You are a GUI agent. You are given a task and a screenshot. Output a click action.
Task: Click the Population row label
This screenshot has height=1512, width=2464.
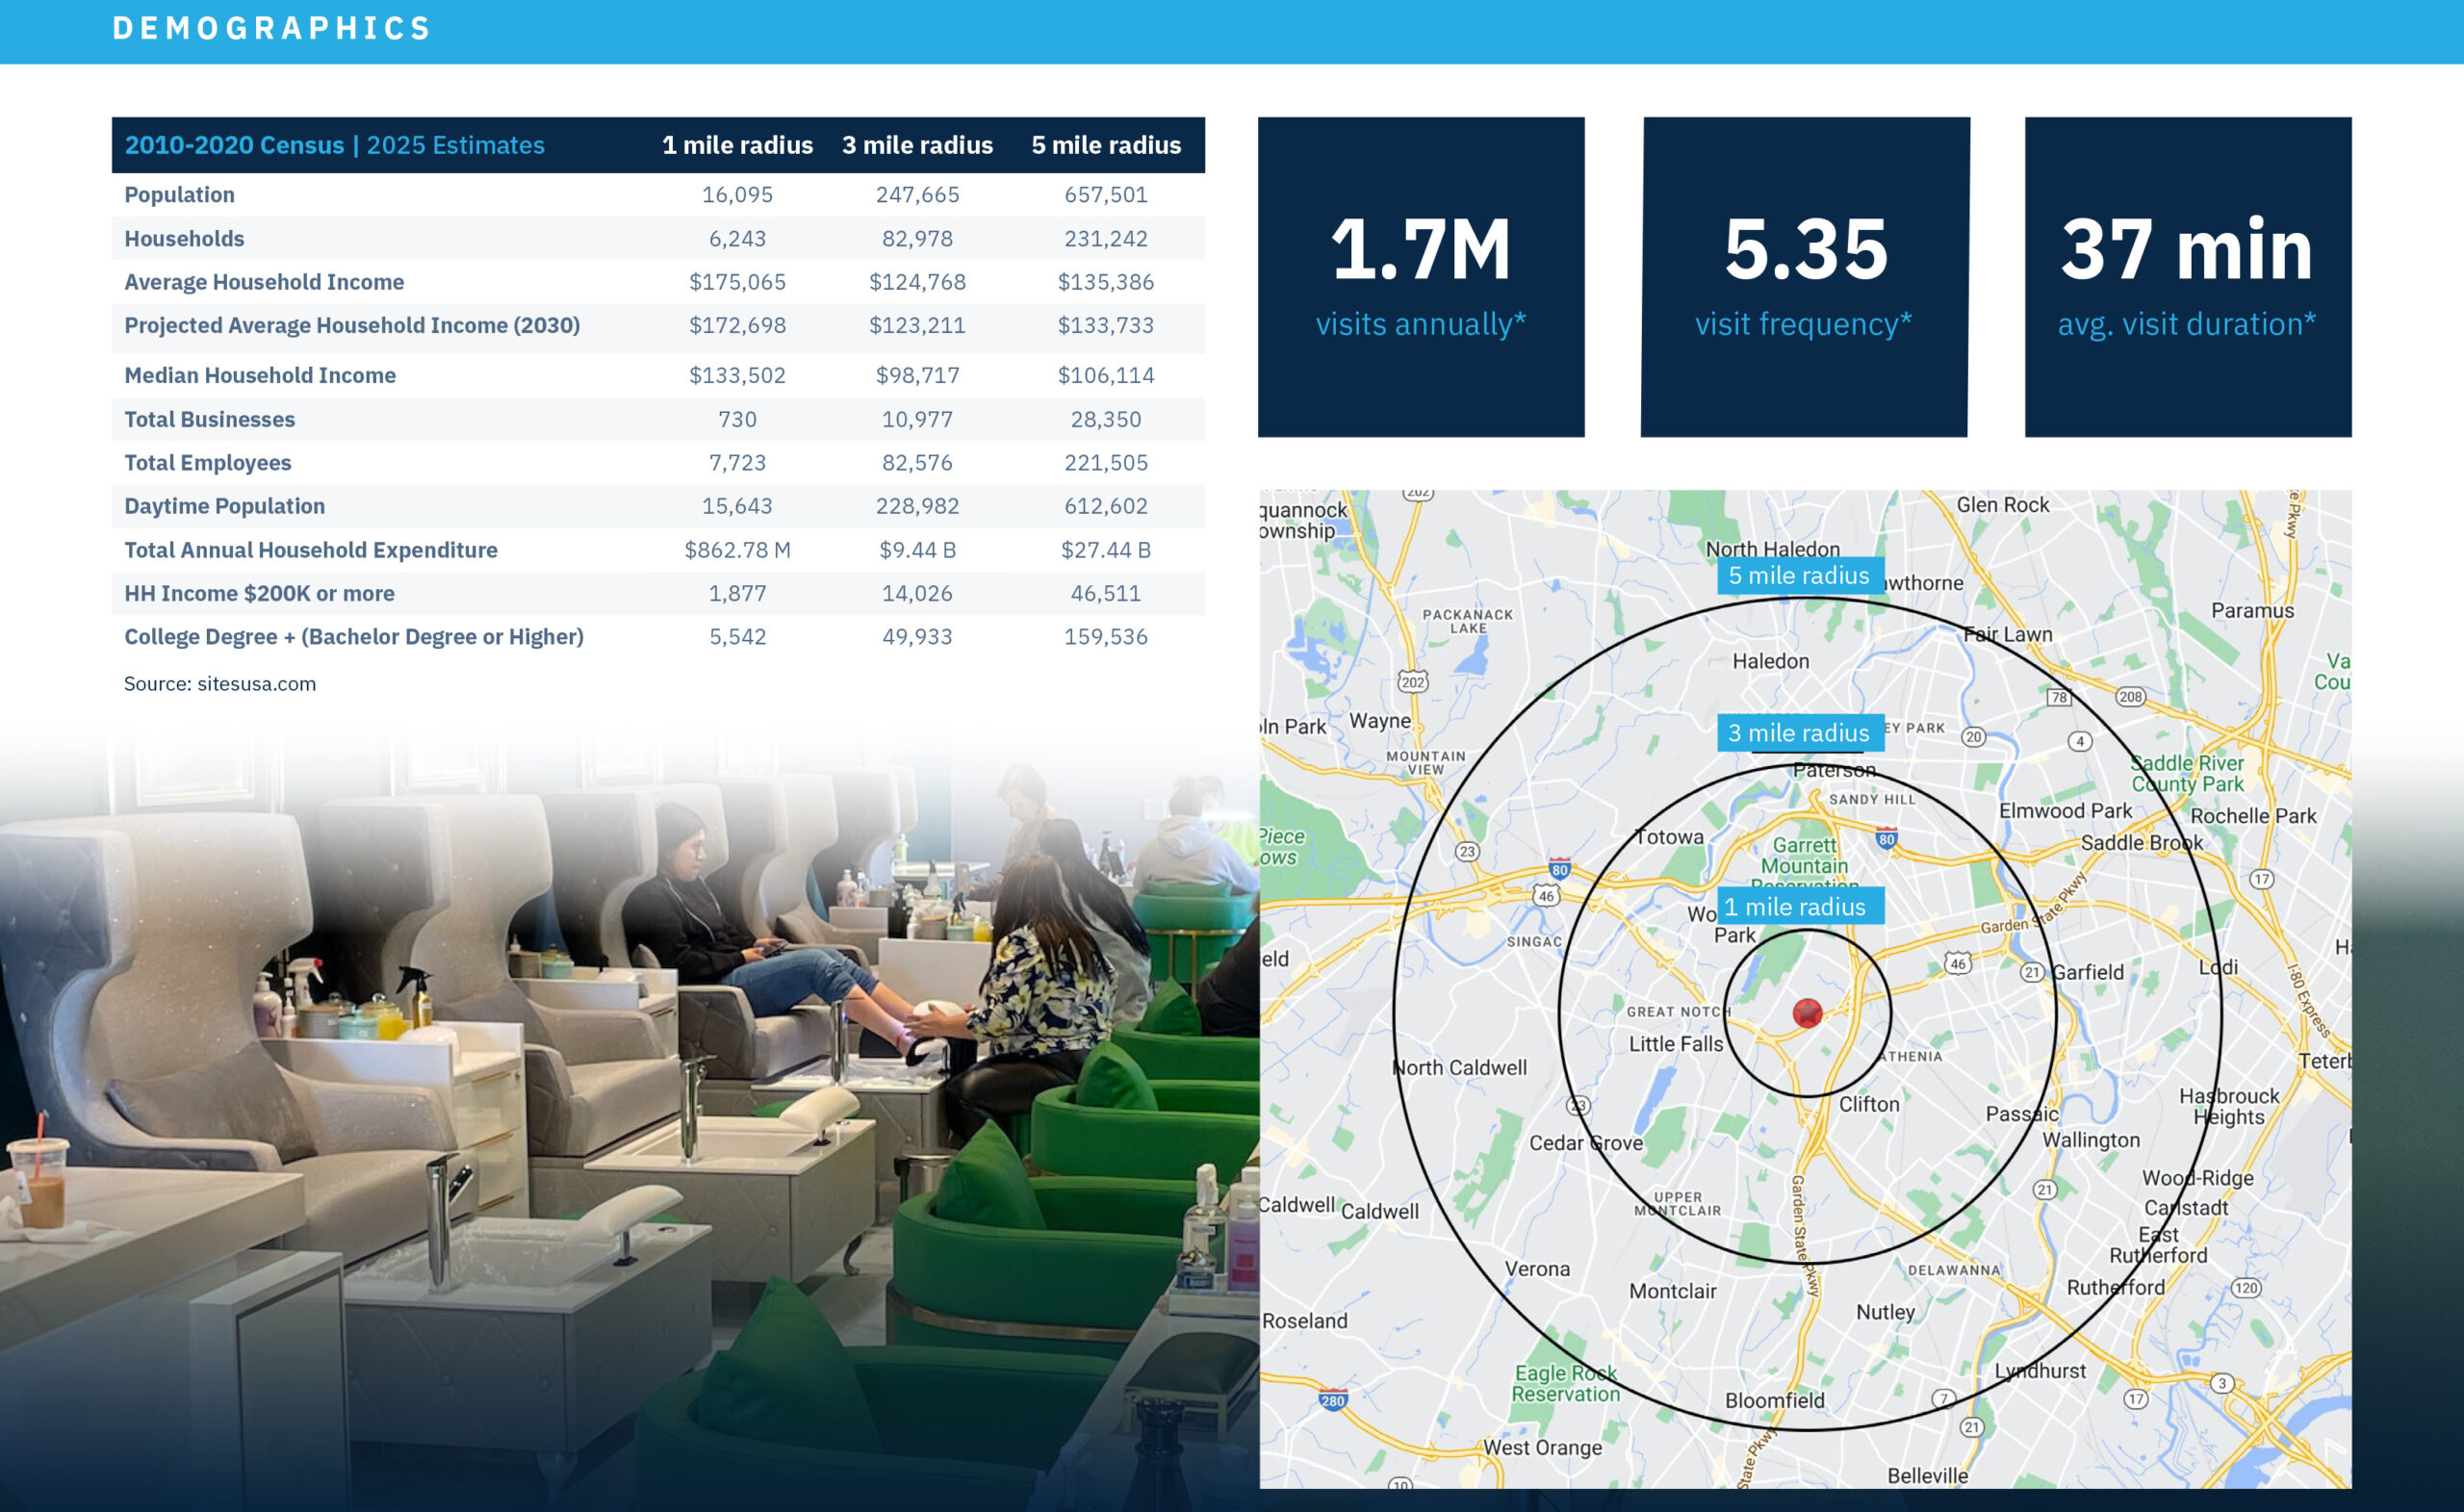coord(179,195)
